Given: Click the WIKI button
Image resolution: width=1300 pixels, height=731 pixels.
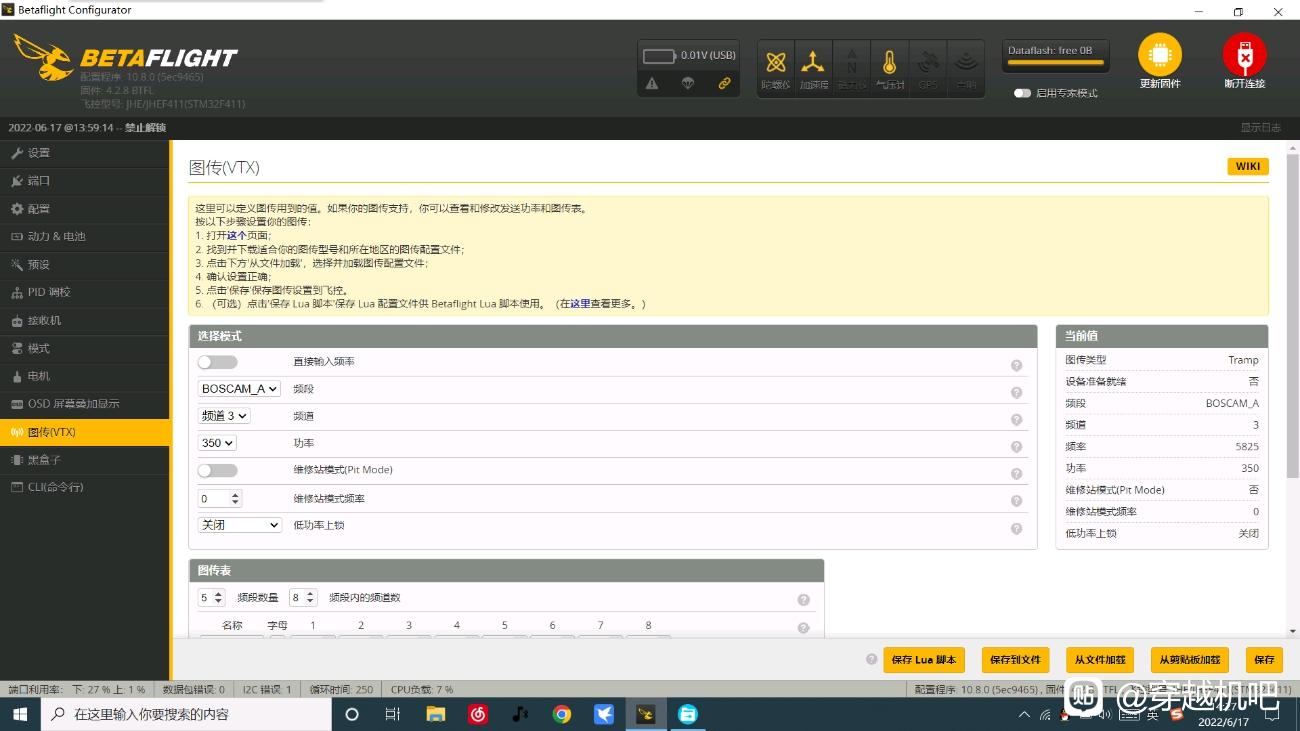Looking at the screenshot, I should (x=1248, y=166).
